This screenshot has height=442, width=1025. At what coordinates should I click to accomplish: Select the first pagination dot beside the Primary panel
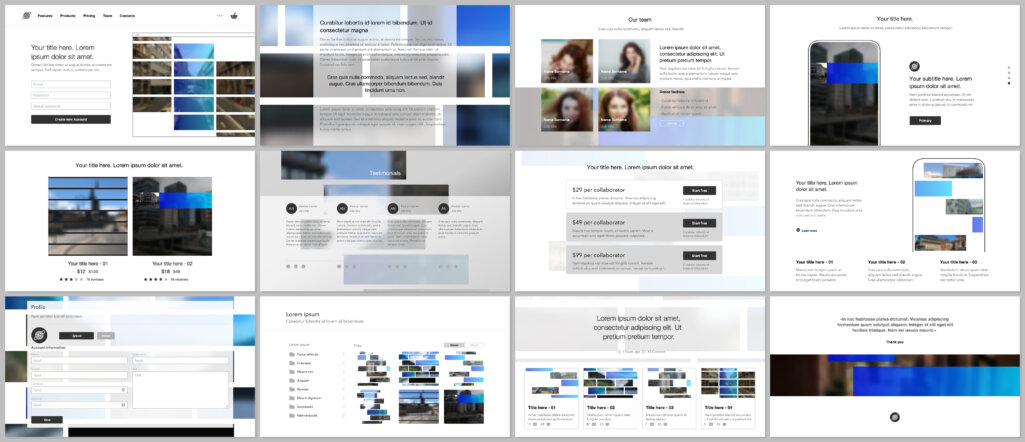pos(1008,67)
